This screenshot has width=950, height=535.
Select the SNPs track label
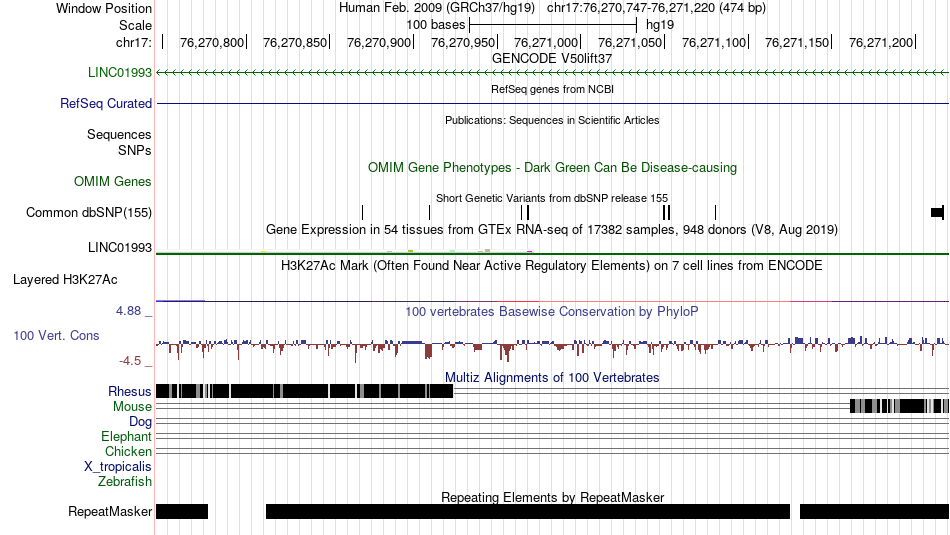coord(135,150)
